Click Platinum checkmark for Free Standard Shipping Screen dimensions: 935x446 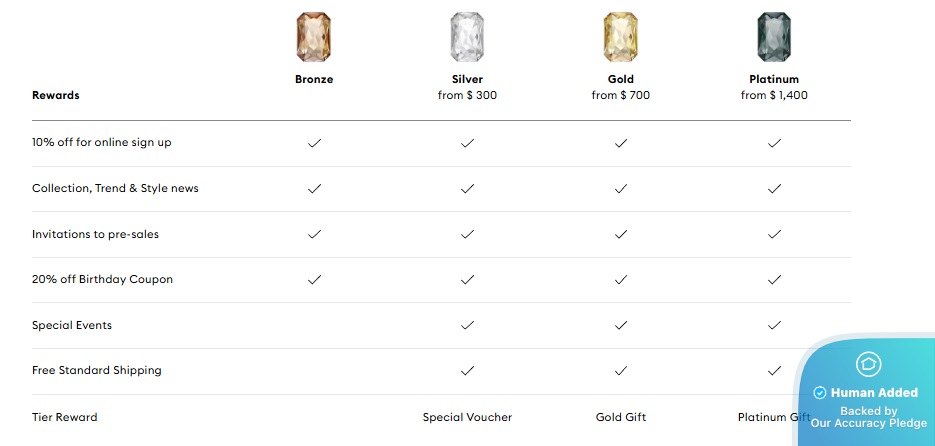pos(774,370)
